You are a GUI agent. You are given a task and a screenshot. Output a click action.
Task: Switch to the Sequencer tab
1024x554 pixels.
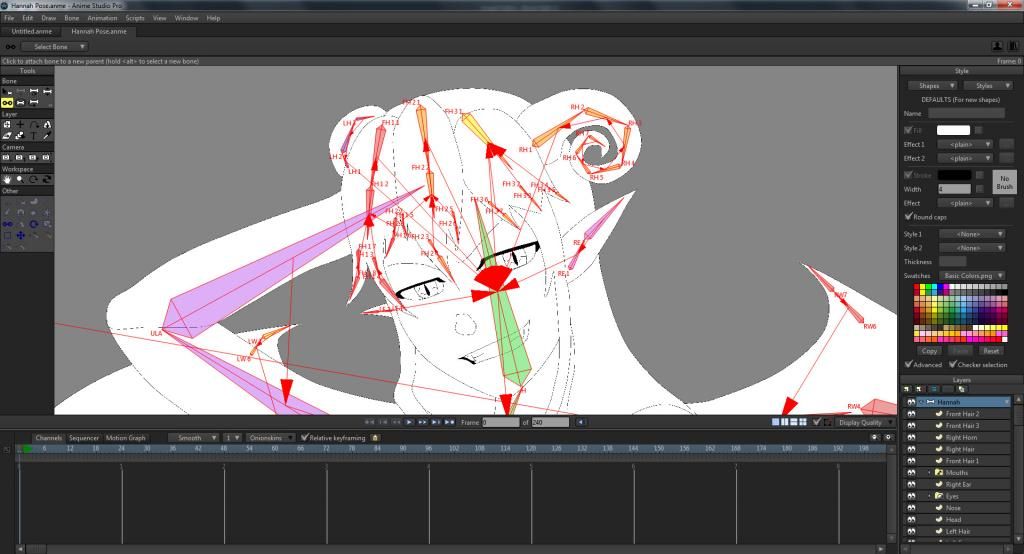[x=84, y=438]
